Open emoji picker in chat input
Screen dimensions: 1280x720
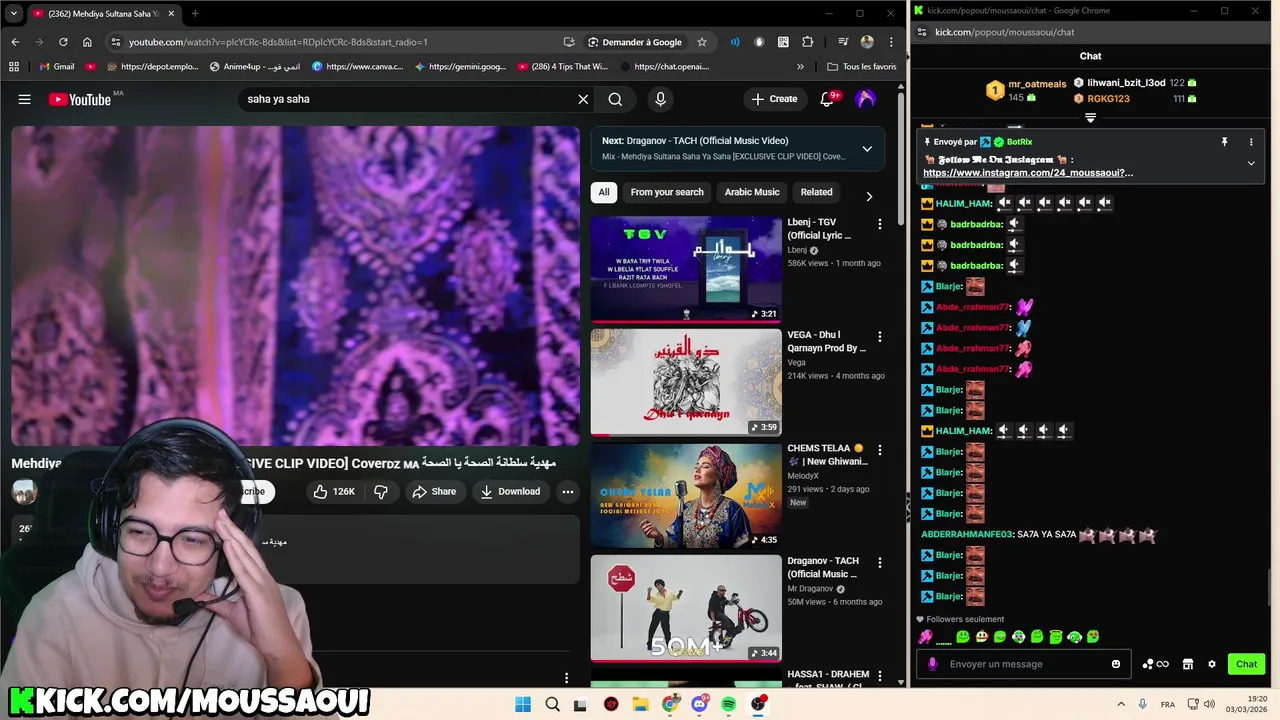(x=1116, y=664)
